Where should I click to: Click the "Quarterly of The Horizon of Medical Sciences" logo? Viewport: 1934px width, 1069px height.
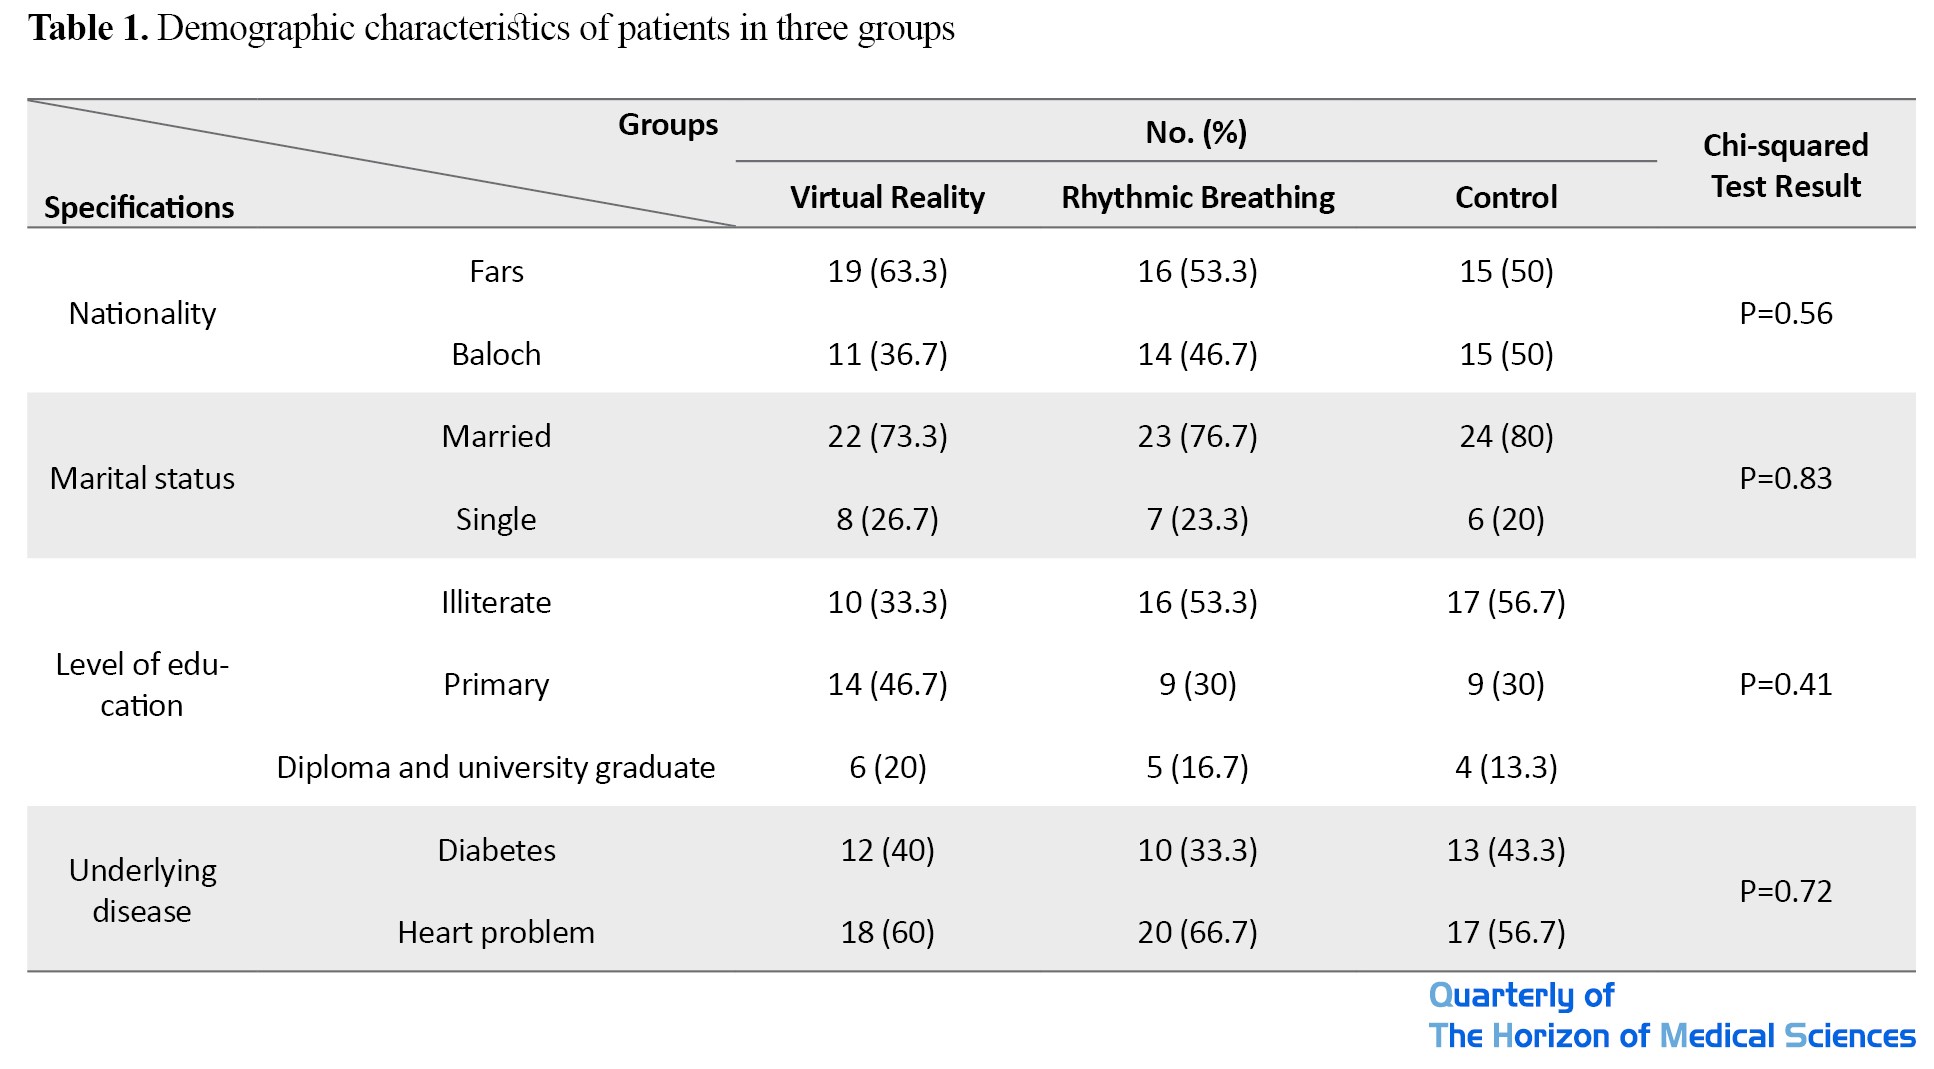[x=1670, y=1015]
